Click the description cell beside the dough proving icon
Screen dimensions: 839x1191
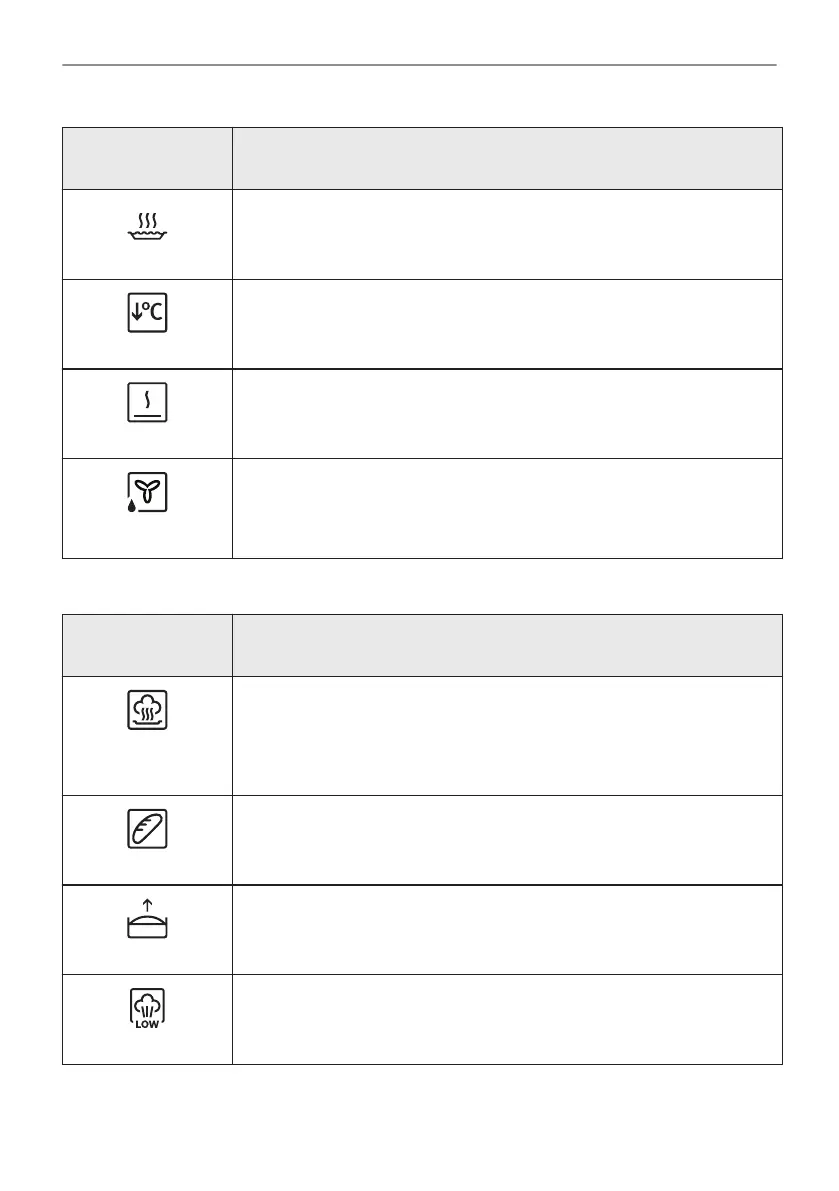tap(506, 929)
